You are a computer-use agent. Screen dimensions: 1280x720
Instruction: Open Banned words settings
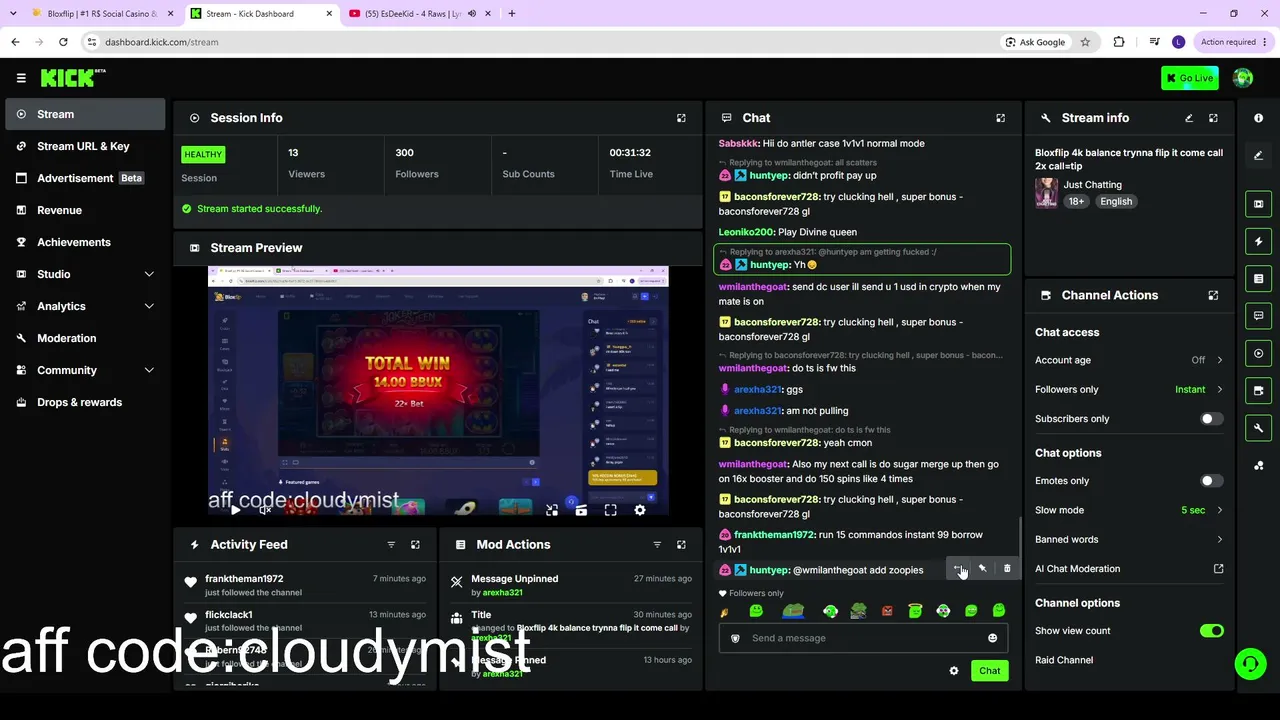[x=1129, y=539]
